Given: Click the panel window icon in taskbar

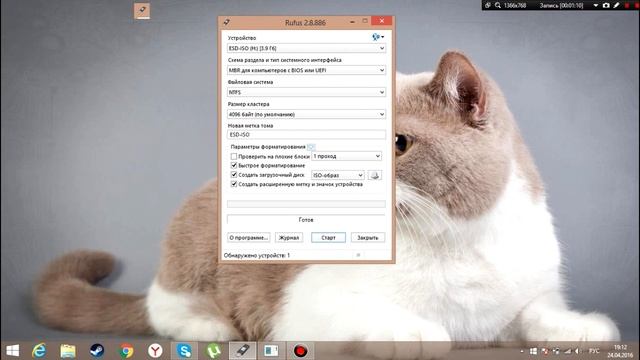Looking at the screenshot, I should pos(271,351).
